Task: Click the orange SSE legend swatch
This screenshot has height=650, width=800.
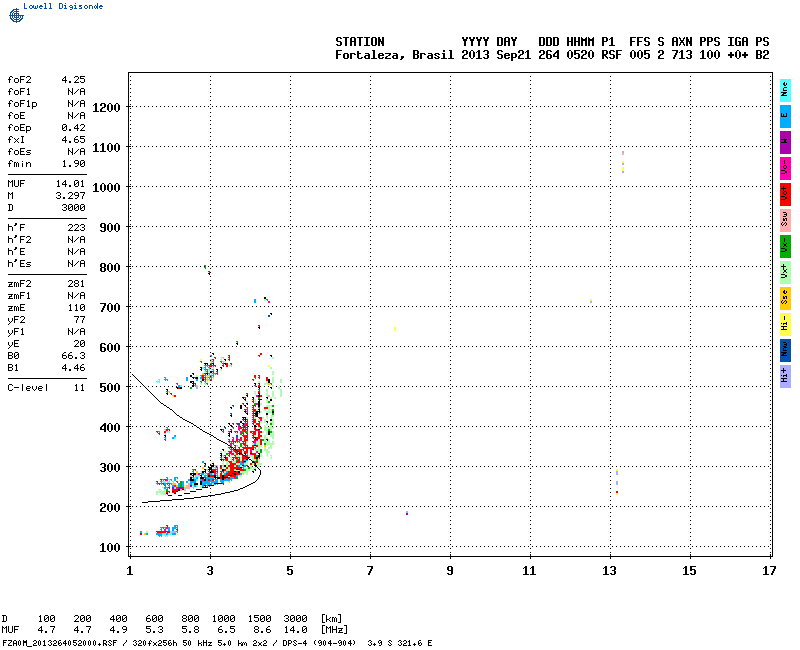Action: coord(785,298)
